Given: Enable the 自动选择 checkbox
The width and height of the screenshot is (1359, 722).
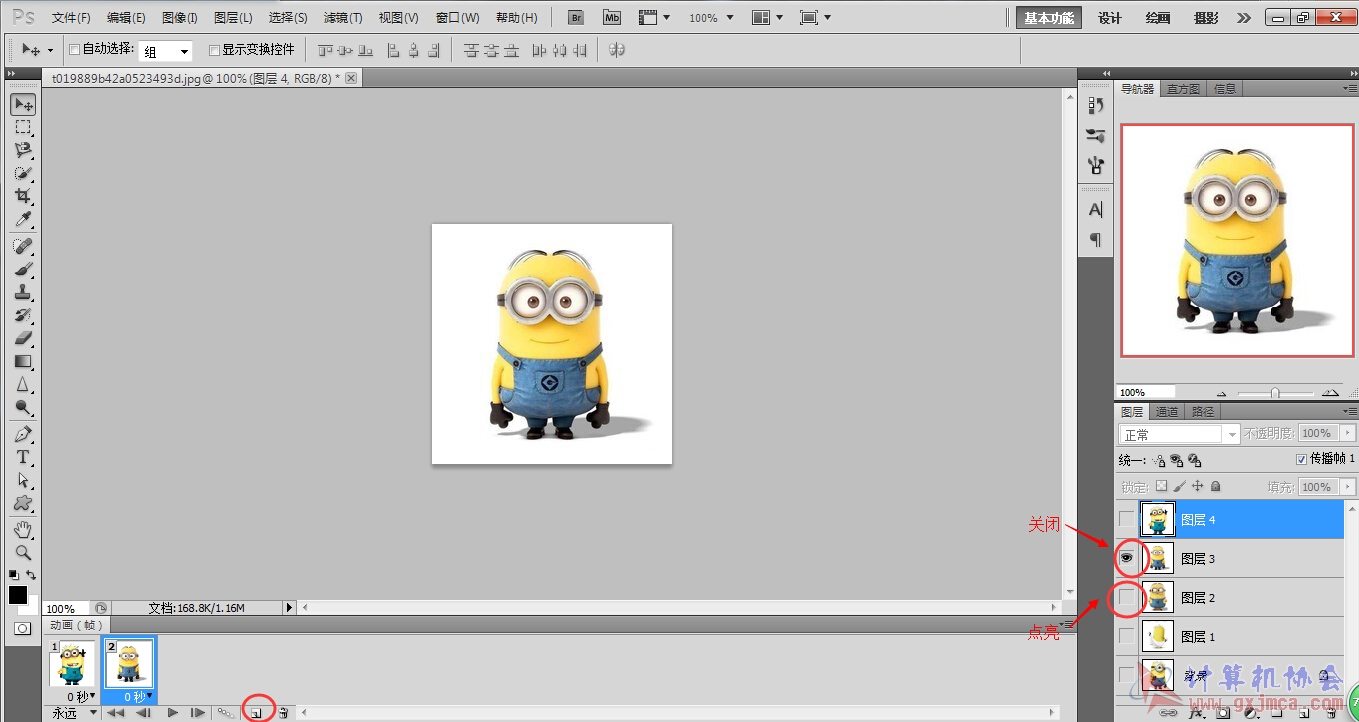Looking at the screenshot, I should tap(75, 49).
